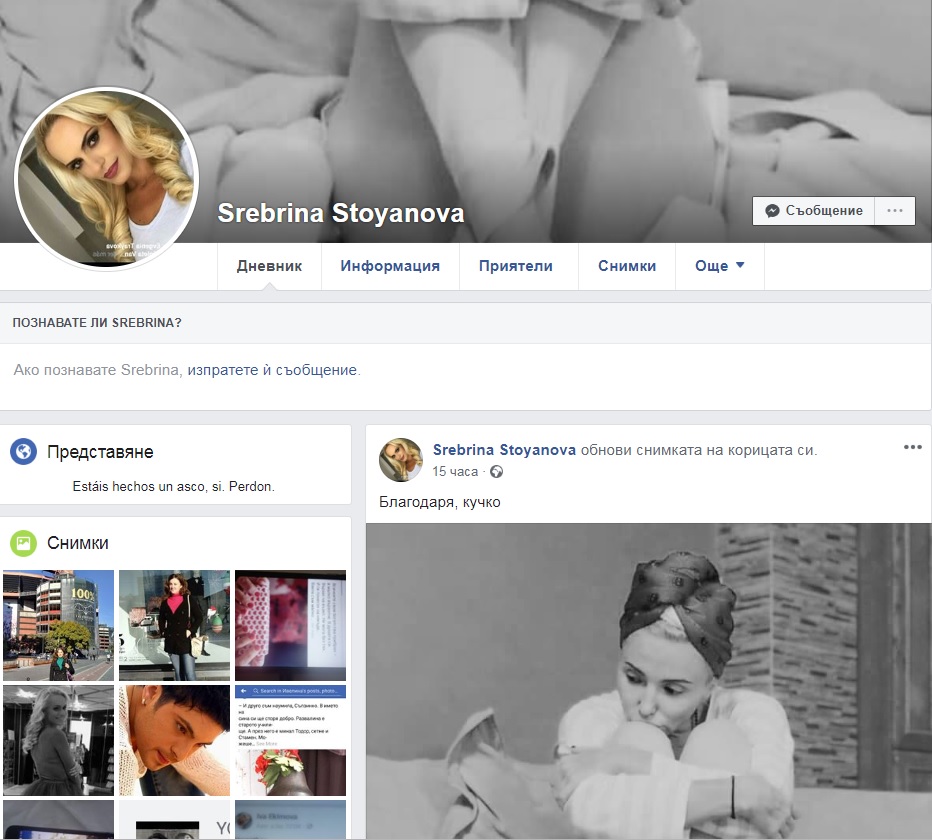Image resolution: width=932 pixels, height=840 pixels.
Task: Open the black-and-white cover photo in post
Action: pyautogui.click(x=648, y=680)
